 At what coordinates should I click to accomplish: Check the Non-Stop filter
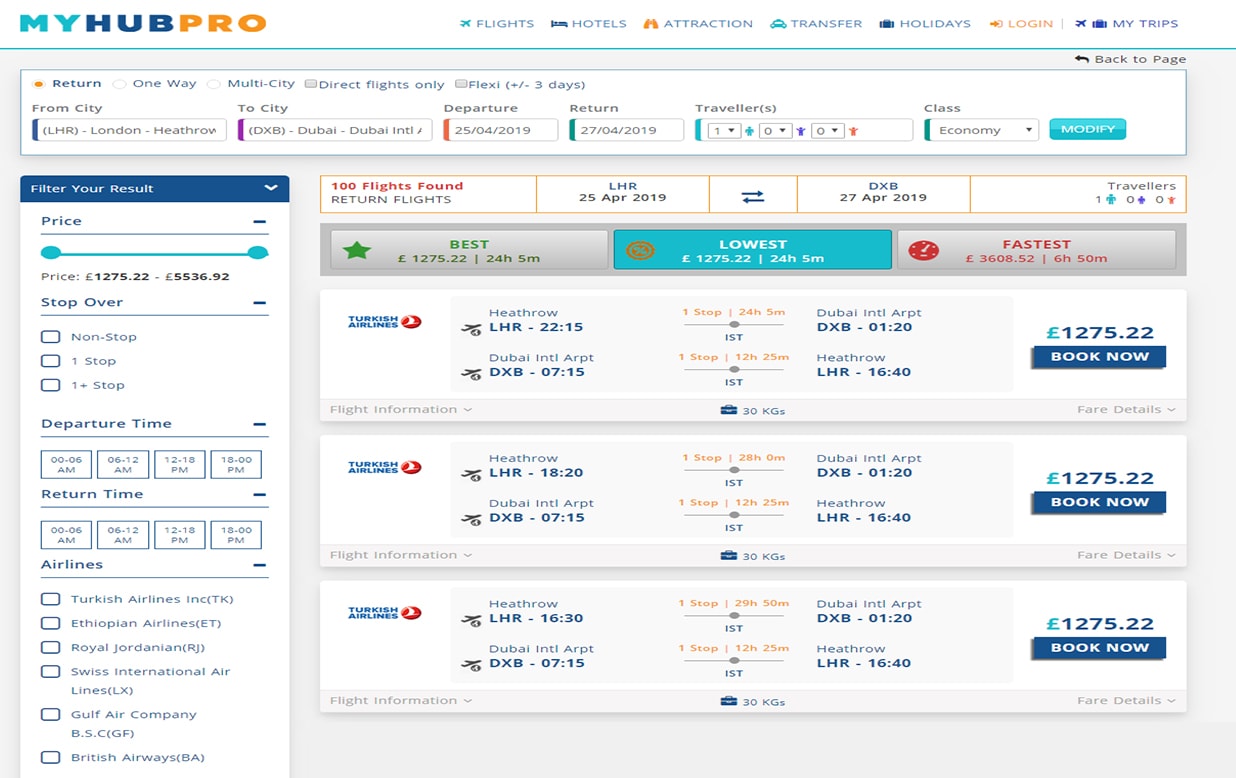click(50, 337)
